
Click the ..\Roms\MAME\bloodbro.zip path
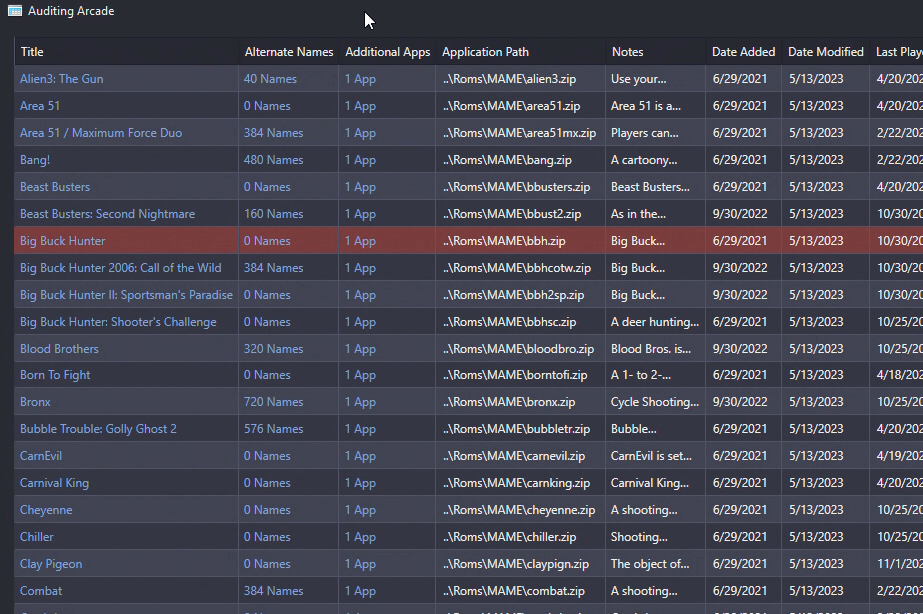(x=519, y=349)
